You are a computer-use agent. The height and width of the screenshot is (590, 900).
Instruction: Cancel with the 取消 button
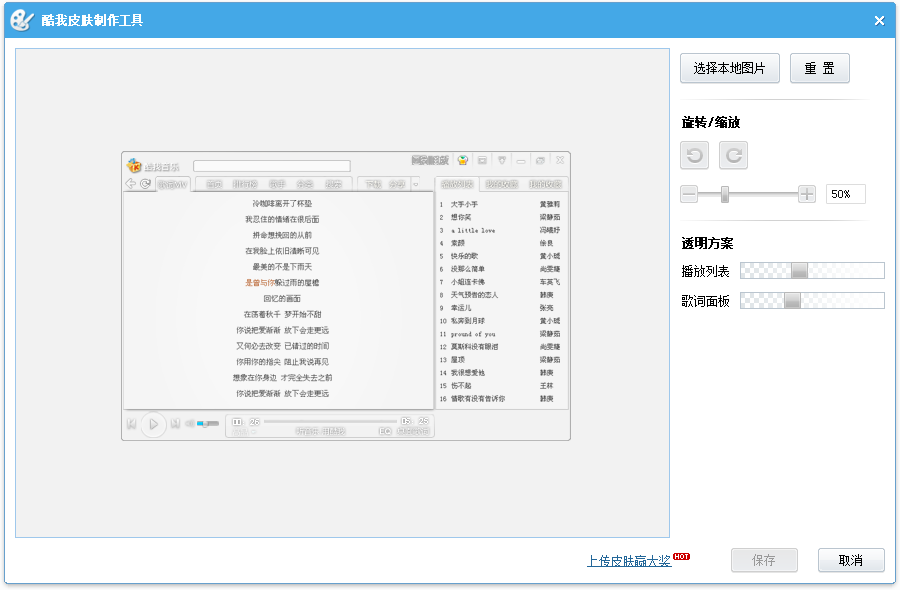[x=851, y=560]
